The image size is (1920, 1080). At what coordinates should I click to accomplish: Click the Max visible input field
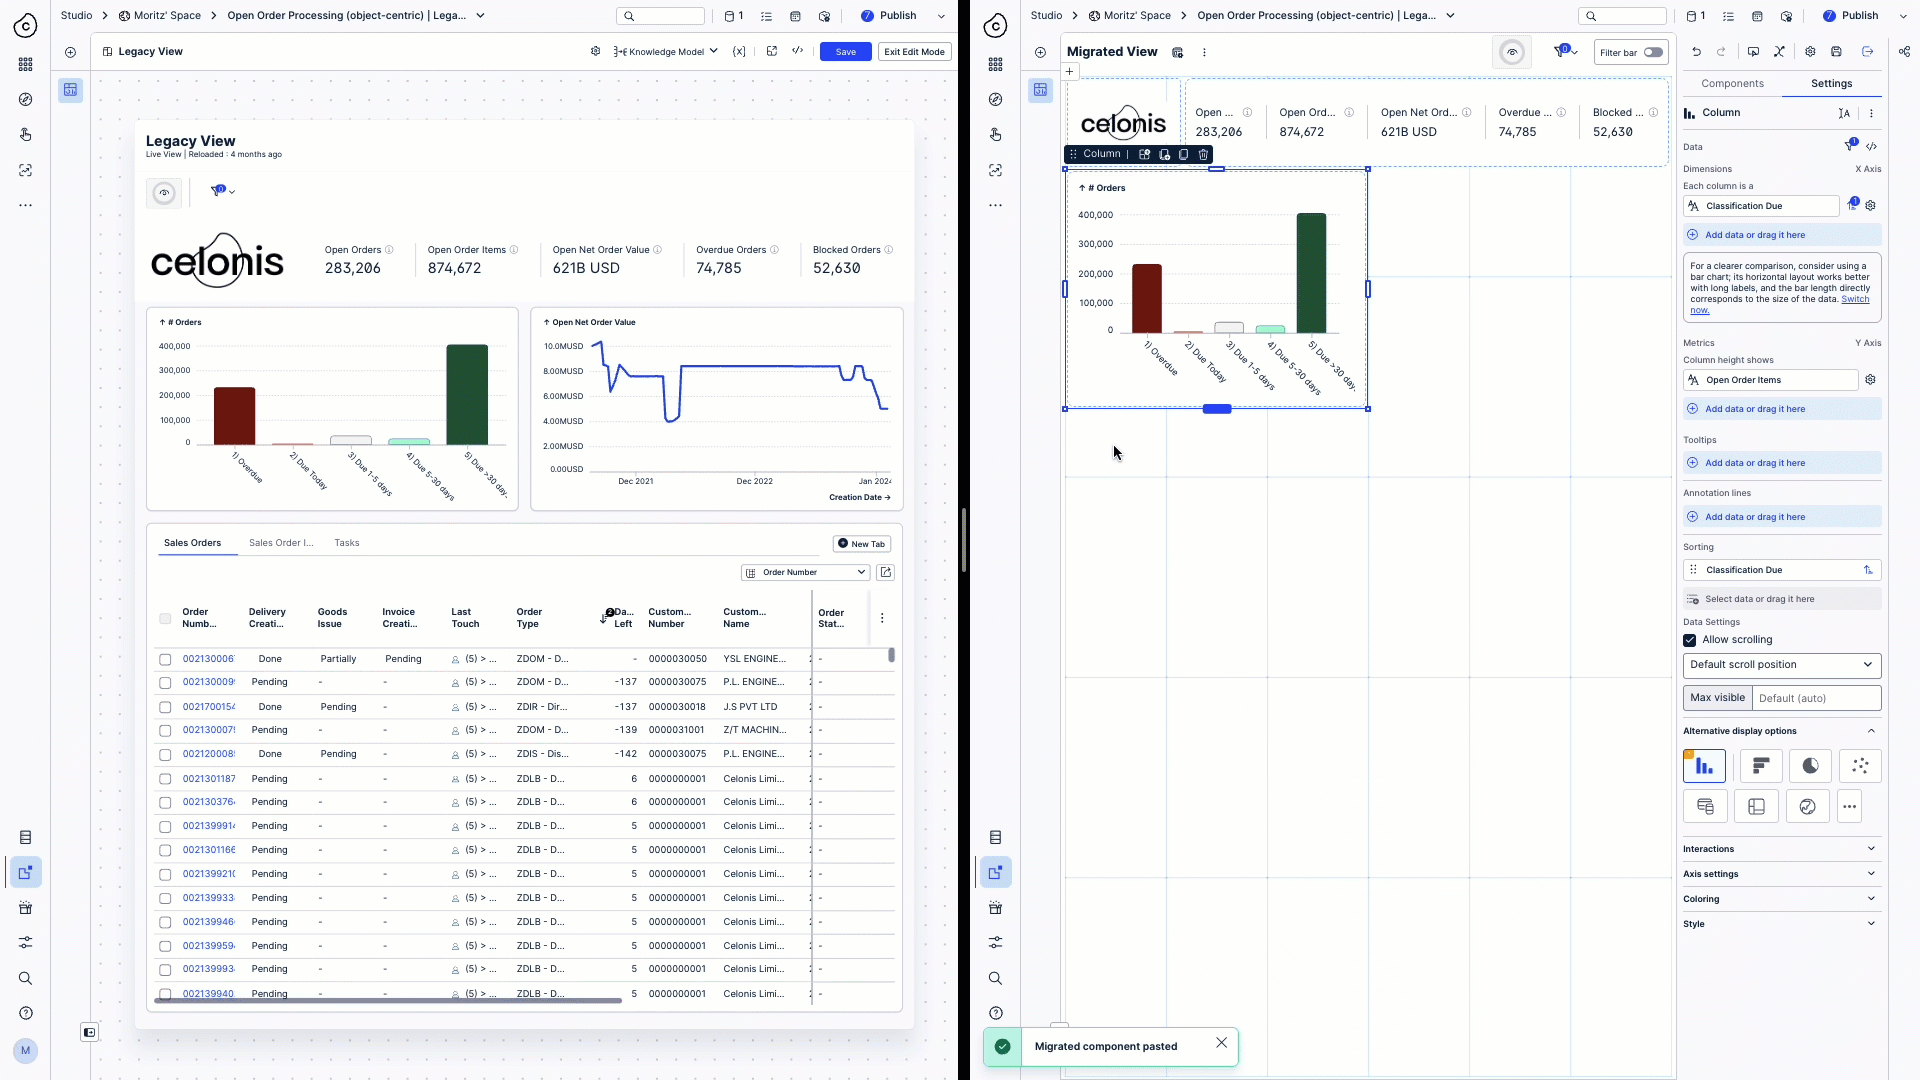point(1815,698)
